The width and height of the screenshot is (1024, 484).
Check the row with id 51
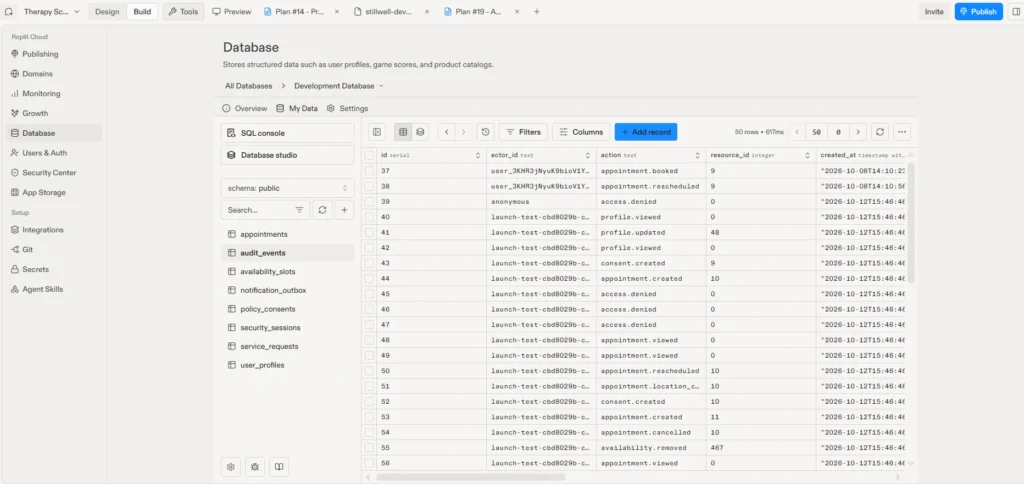370,386
